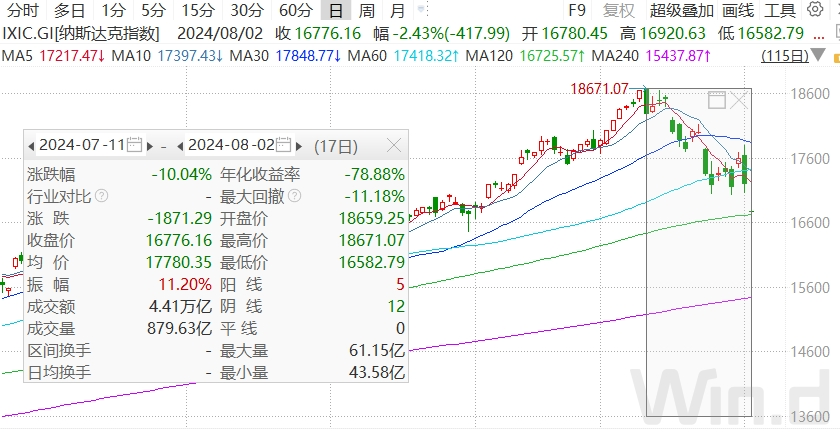
Task: Click the 涨跌幅 value -10.04%
Action: pos(182,175)
